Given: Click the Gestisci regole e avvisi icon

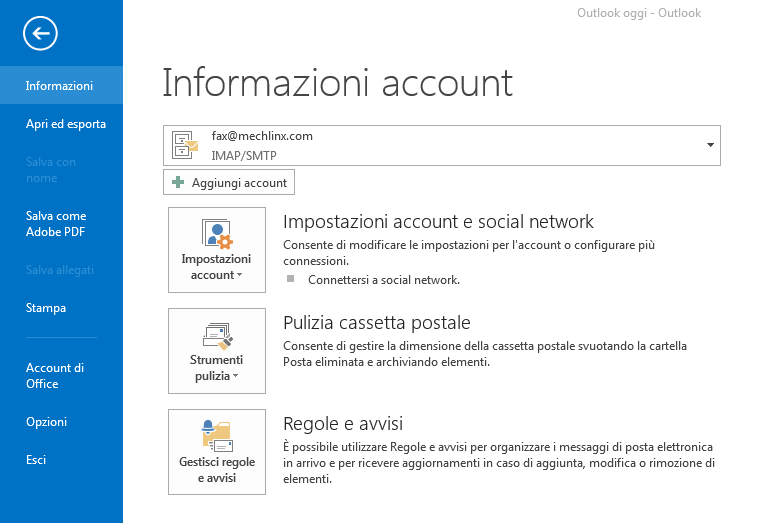Looking at the screenshot, I should coord(217,435).
